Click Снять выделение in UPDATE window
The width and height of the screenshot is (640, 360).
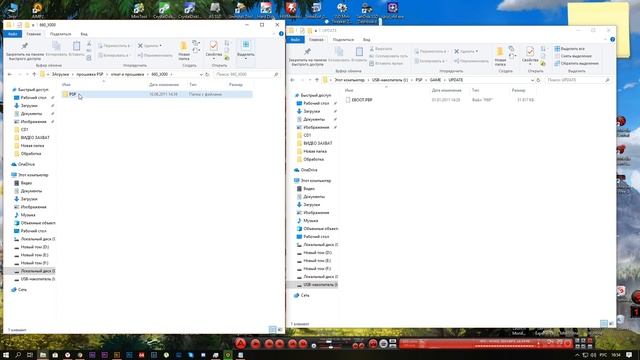coord(573,56)
